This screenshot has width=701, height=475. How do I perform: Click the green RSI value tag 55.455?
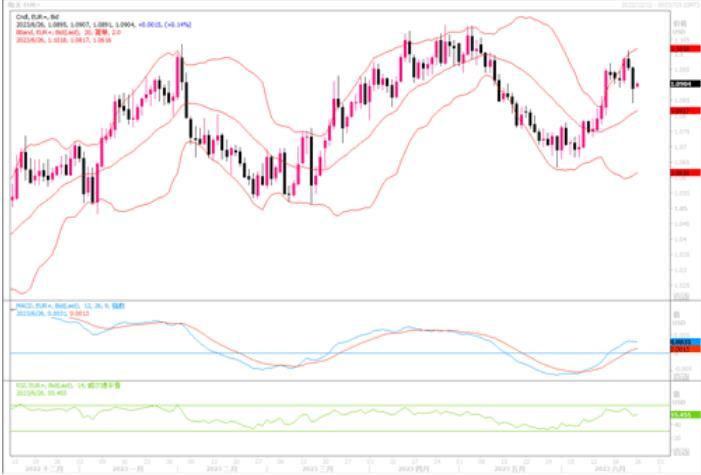[682, 414]
